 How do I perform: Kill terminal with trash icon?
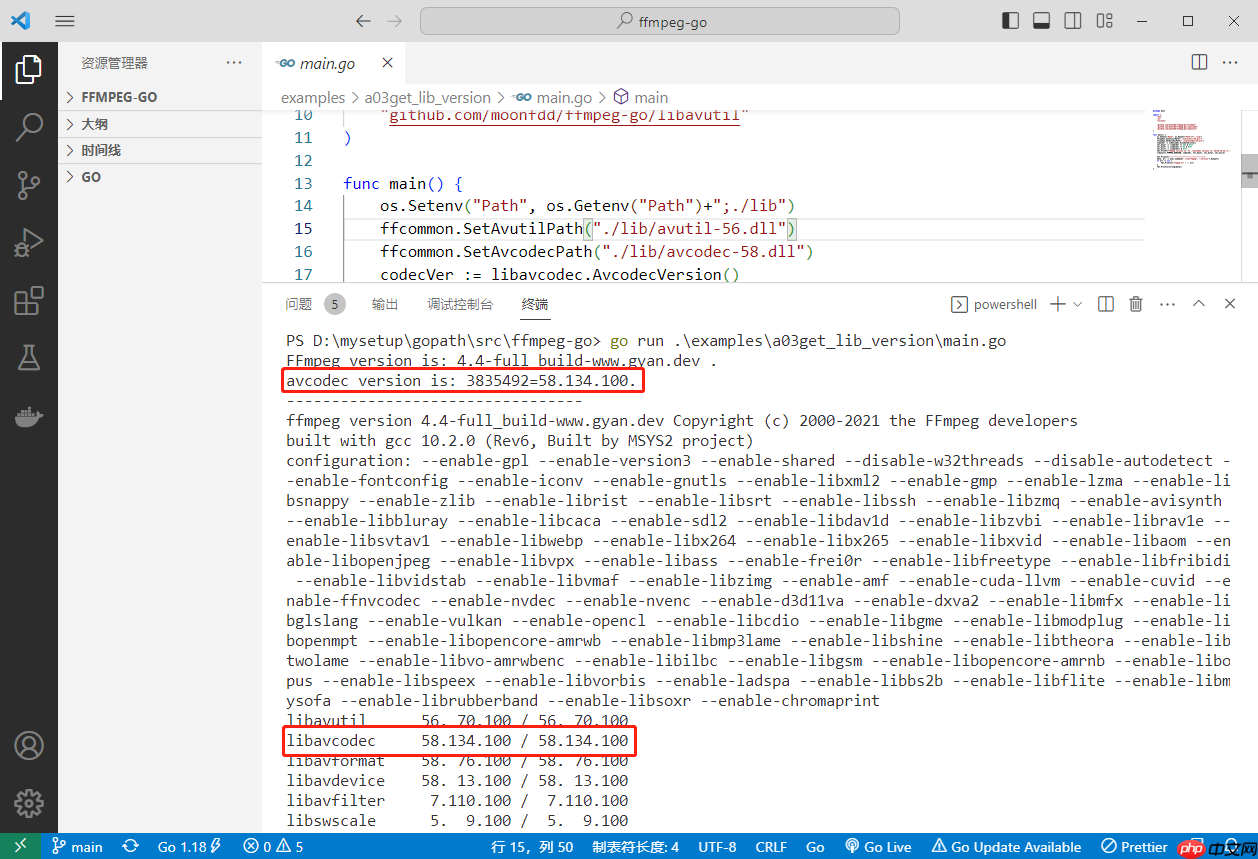pos(1135,304)
